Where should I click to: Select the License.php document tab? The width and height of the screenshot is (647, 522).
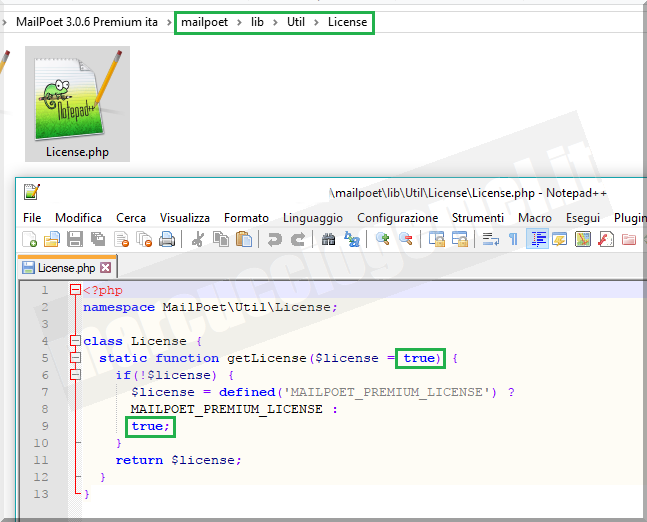[x=66, y=268]
